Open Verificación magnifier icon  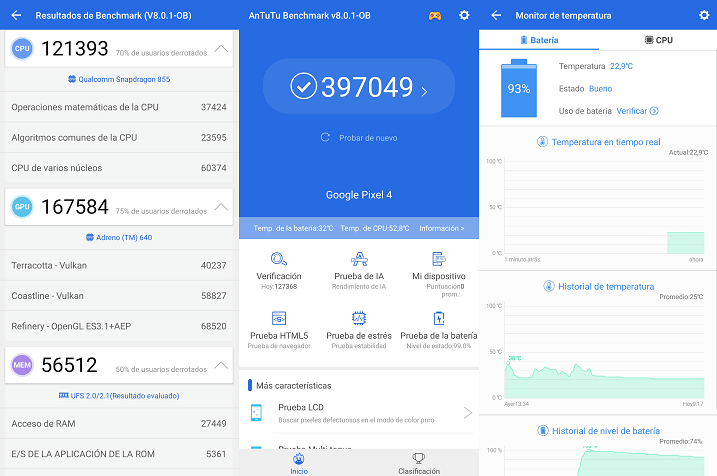(x=278, y=259)
